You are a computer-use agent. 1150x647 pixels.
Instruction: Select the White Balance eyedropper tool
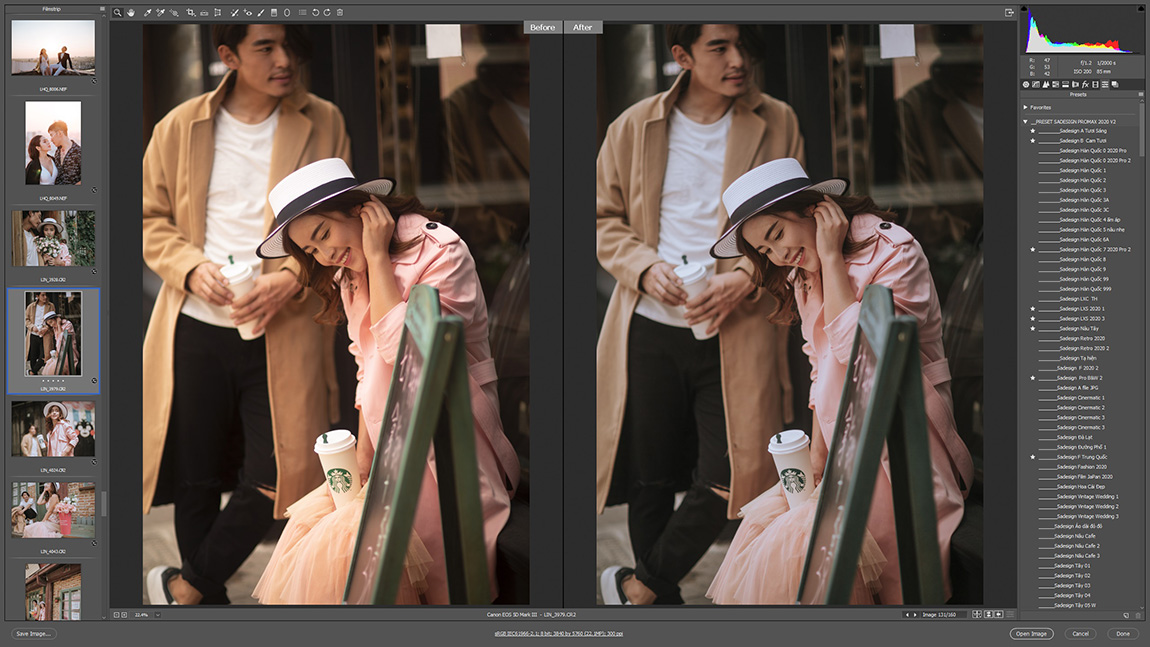[x=147, y=12]
